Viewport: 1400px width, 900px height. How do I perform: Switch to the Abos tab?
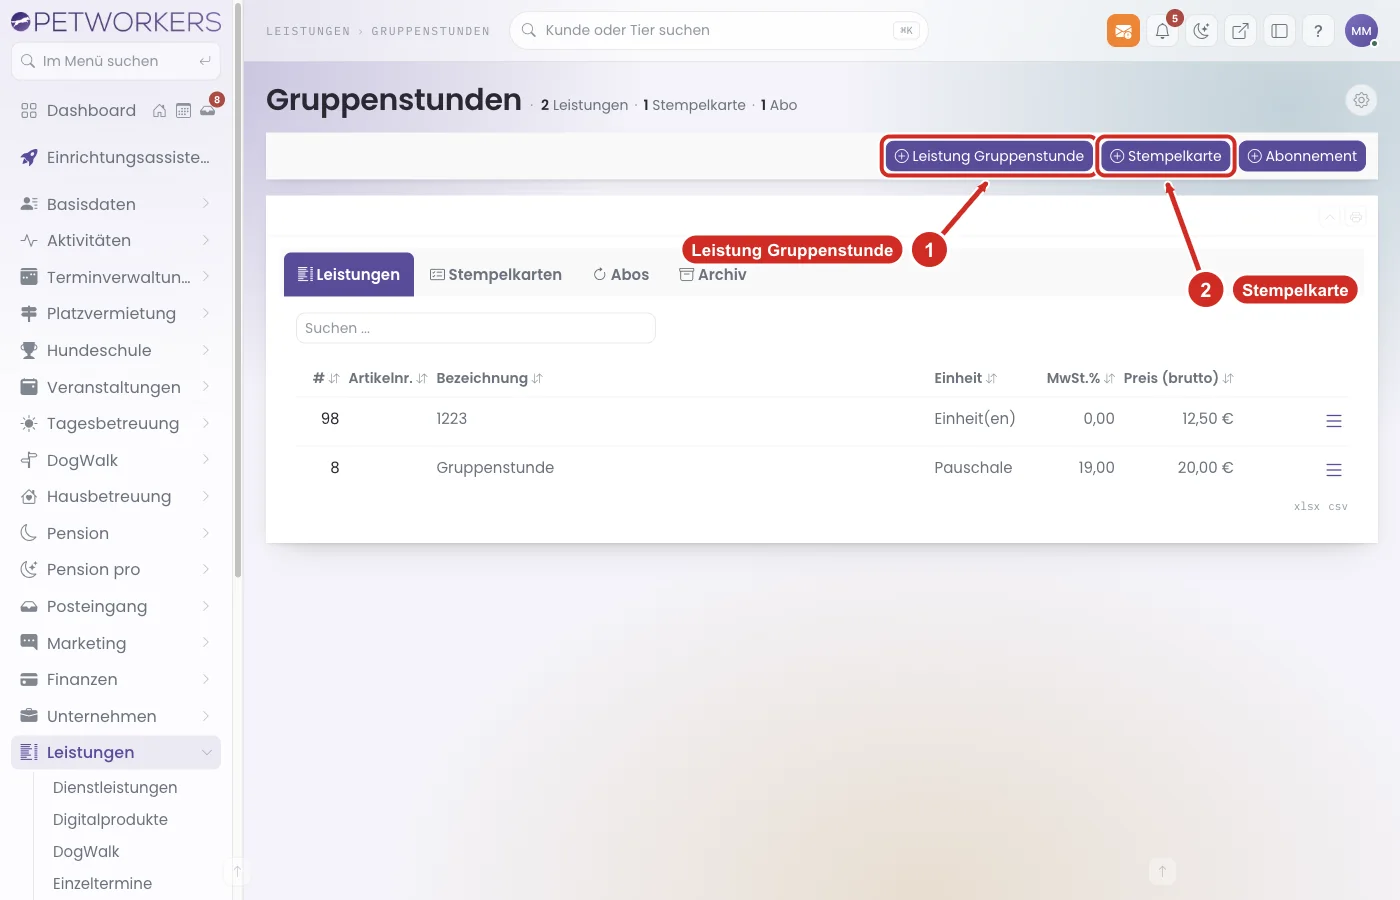tap(621, 275)
